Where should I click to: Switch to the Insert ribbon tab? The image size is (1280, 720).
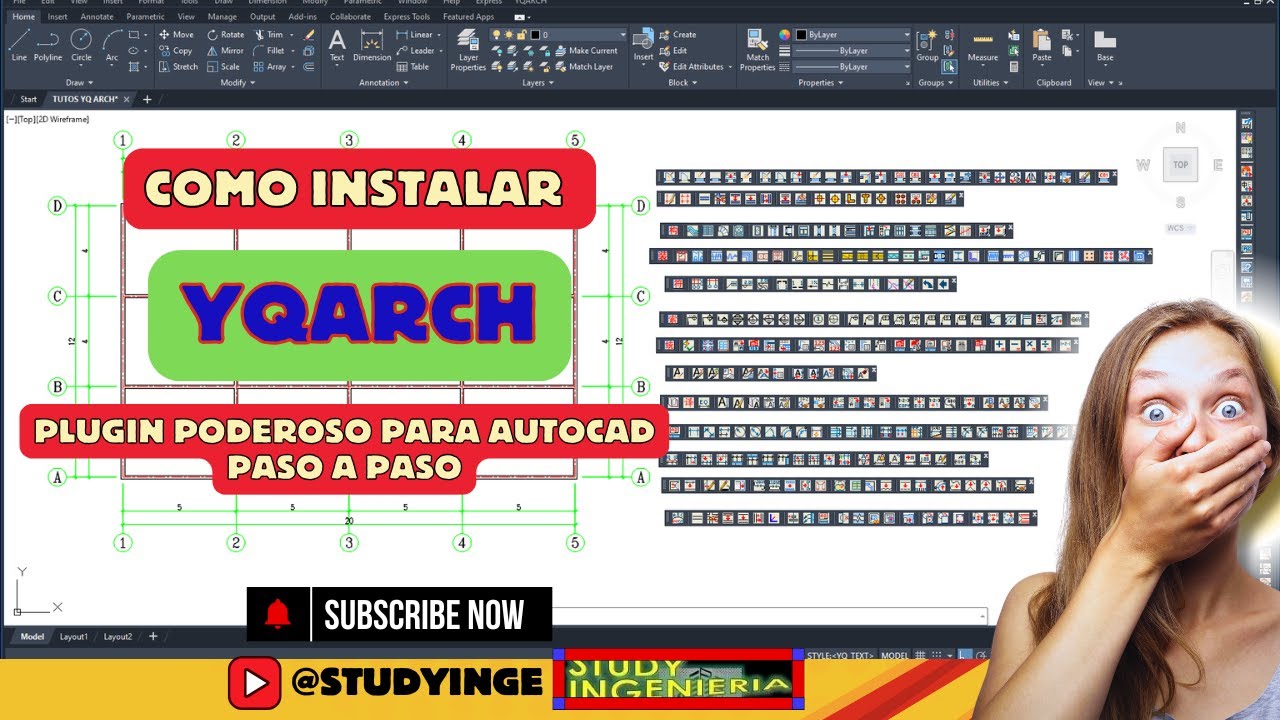coord(58,17)
